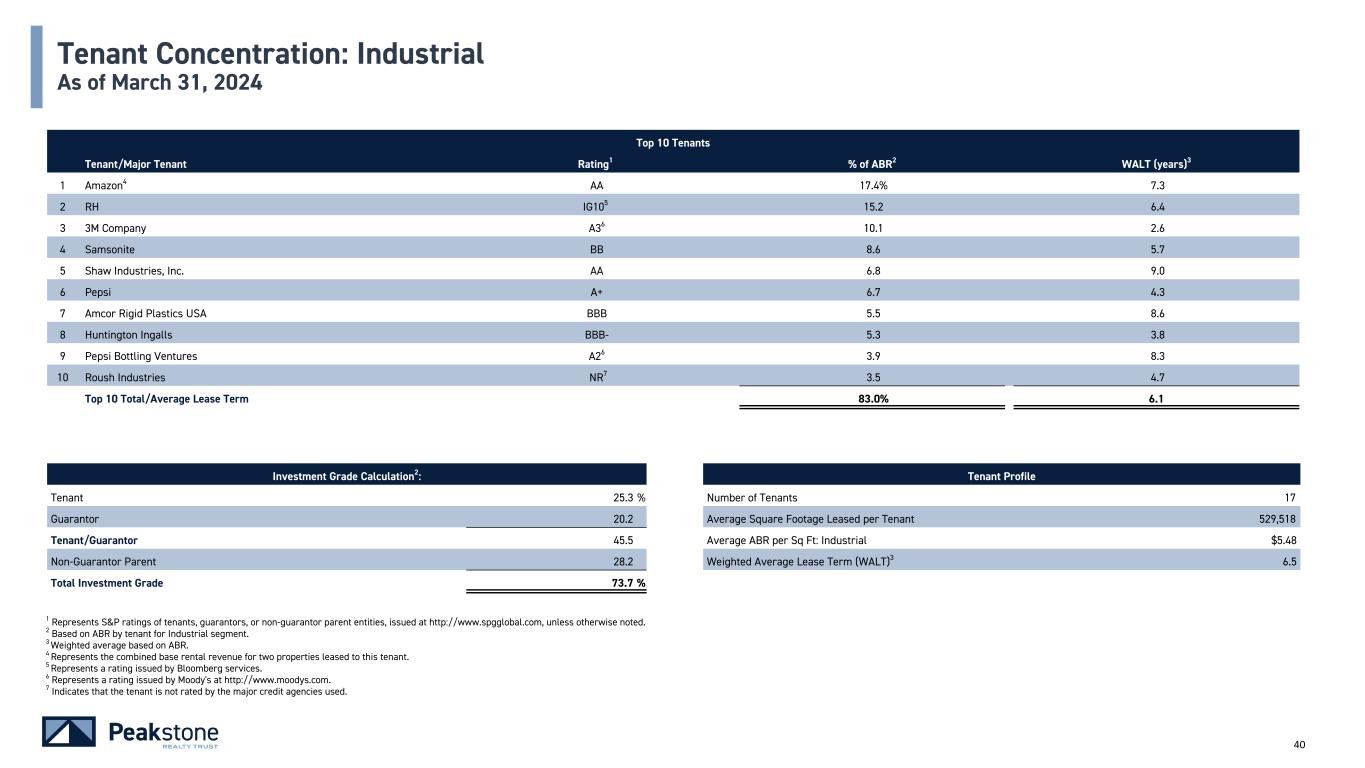Click the slide title Tenant Concentration: Industrial
The width and height of the screenshot is (1365, 768).
[270, 53]
